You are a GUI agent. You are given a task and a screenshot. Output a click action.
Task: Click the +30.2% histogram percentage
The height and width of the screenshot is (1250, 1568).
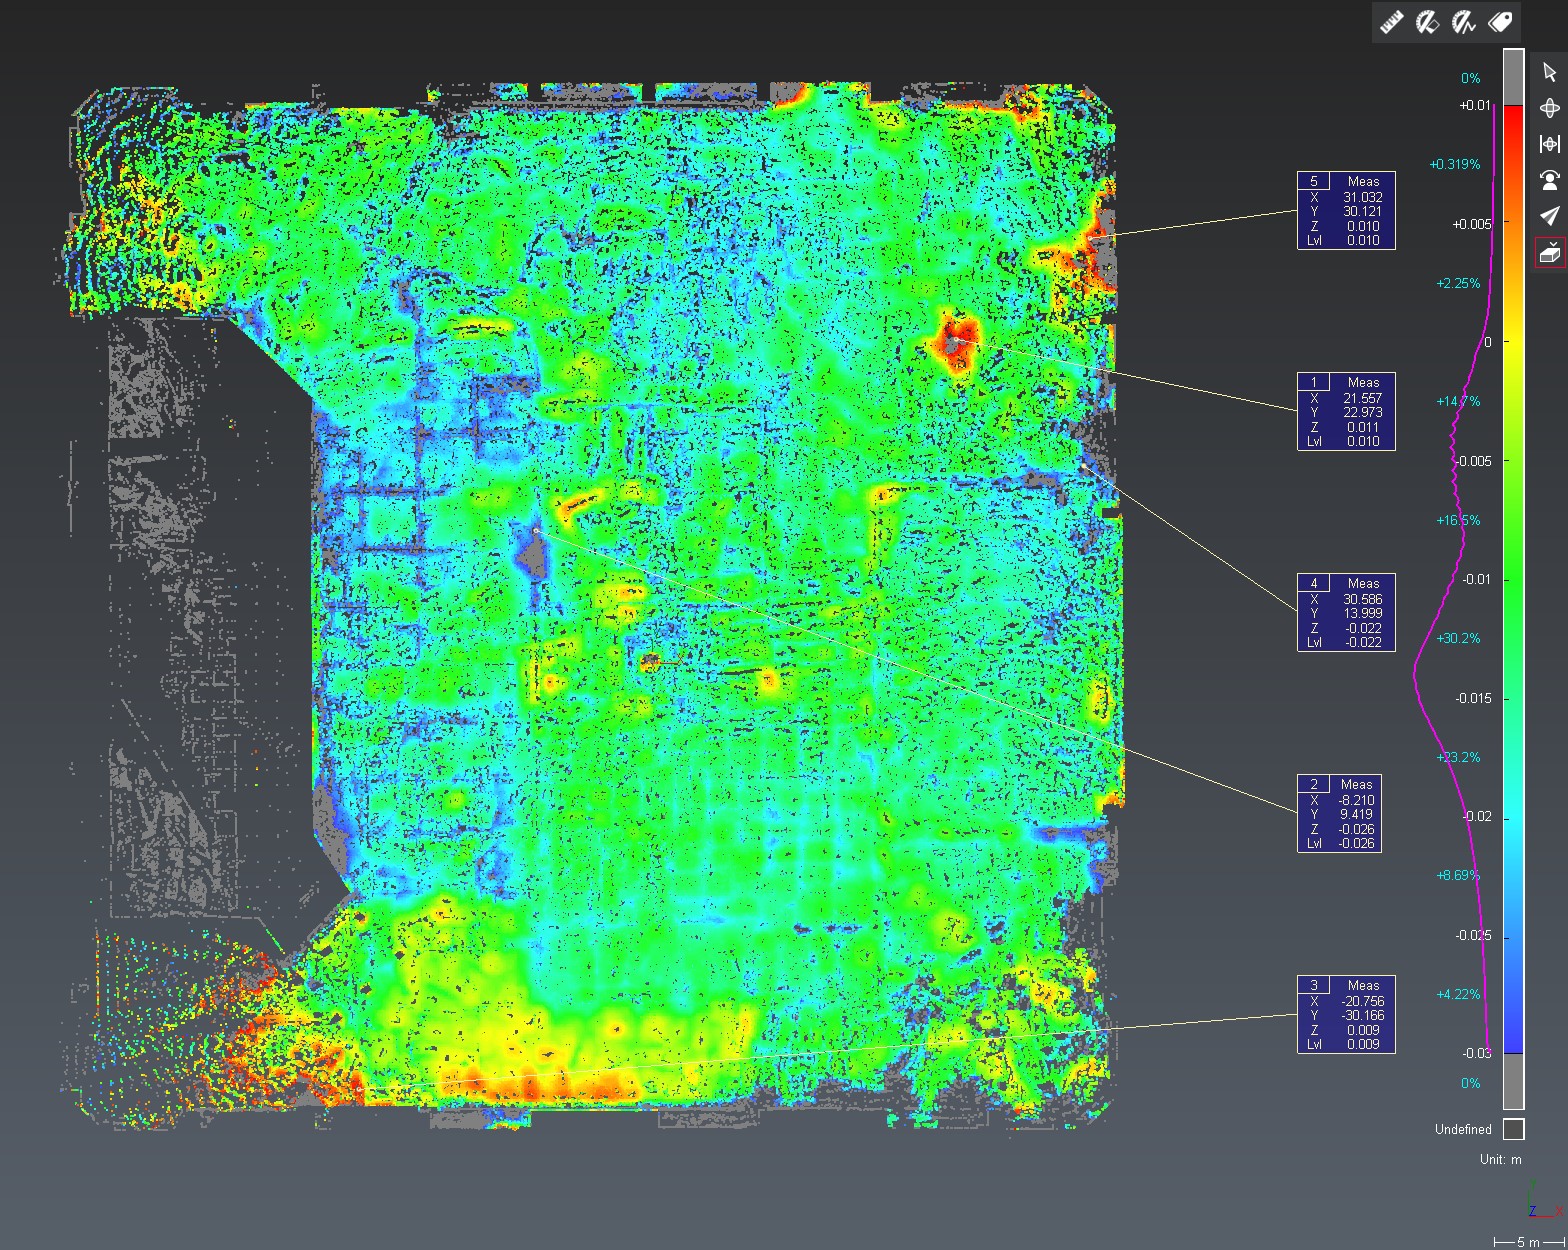click(x=1458, y=638)
